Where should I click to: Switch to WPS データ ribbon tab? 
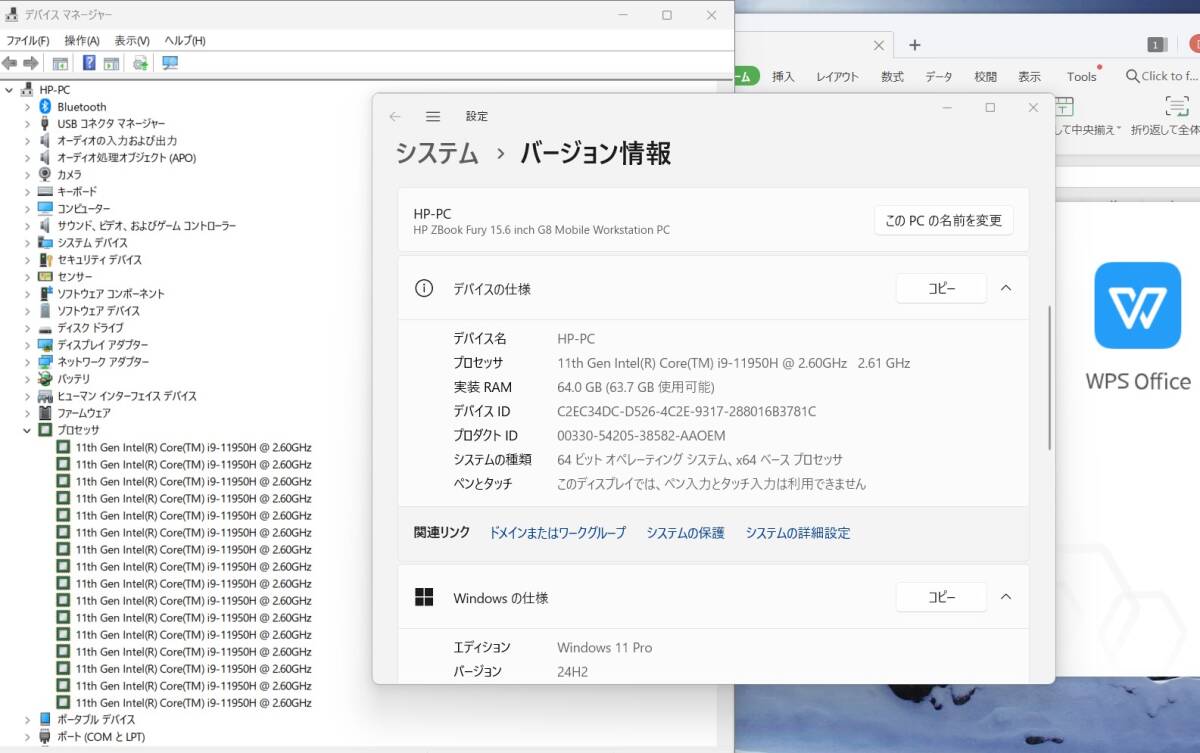click(x=939, y=76)
